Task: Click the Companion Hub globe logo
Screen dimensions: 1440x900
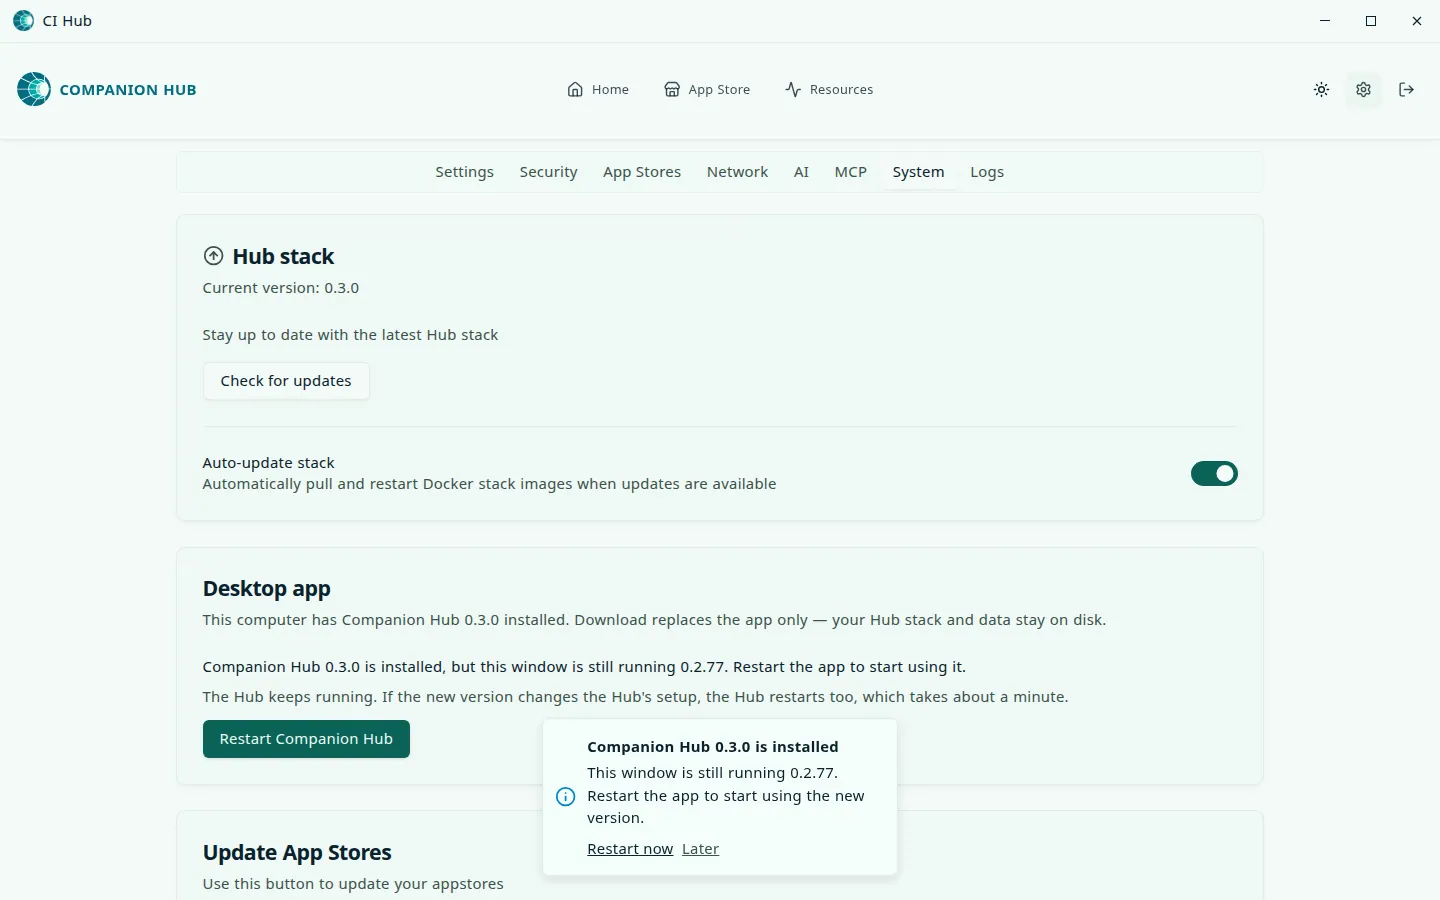Action: pyautogui.click(x=34, y=89)
